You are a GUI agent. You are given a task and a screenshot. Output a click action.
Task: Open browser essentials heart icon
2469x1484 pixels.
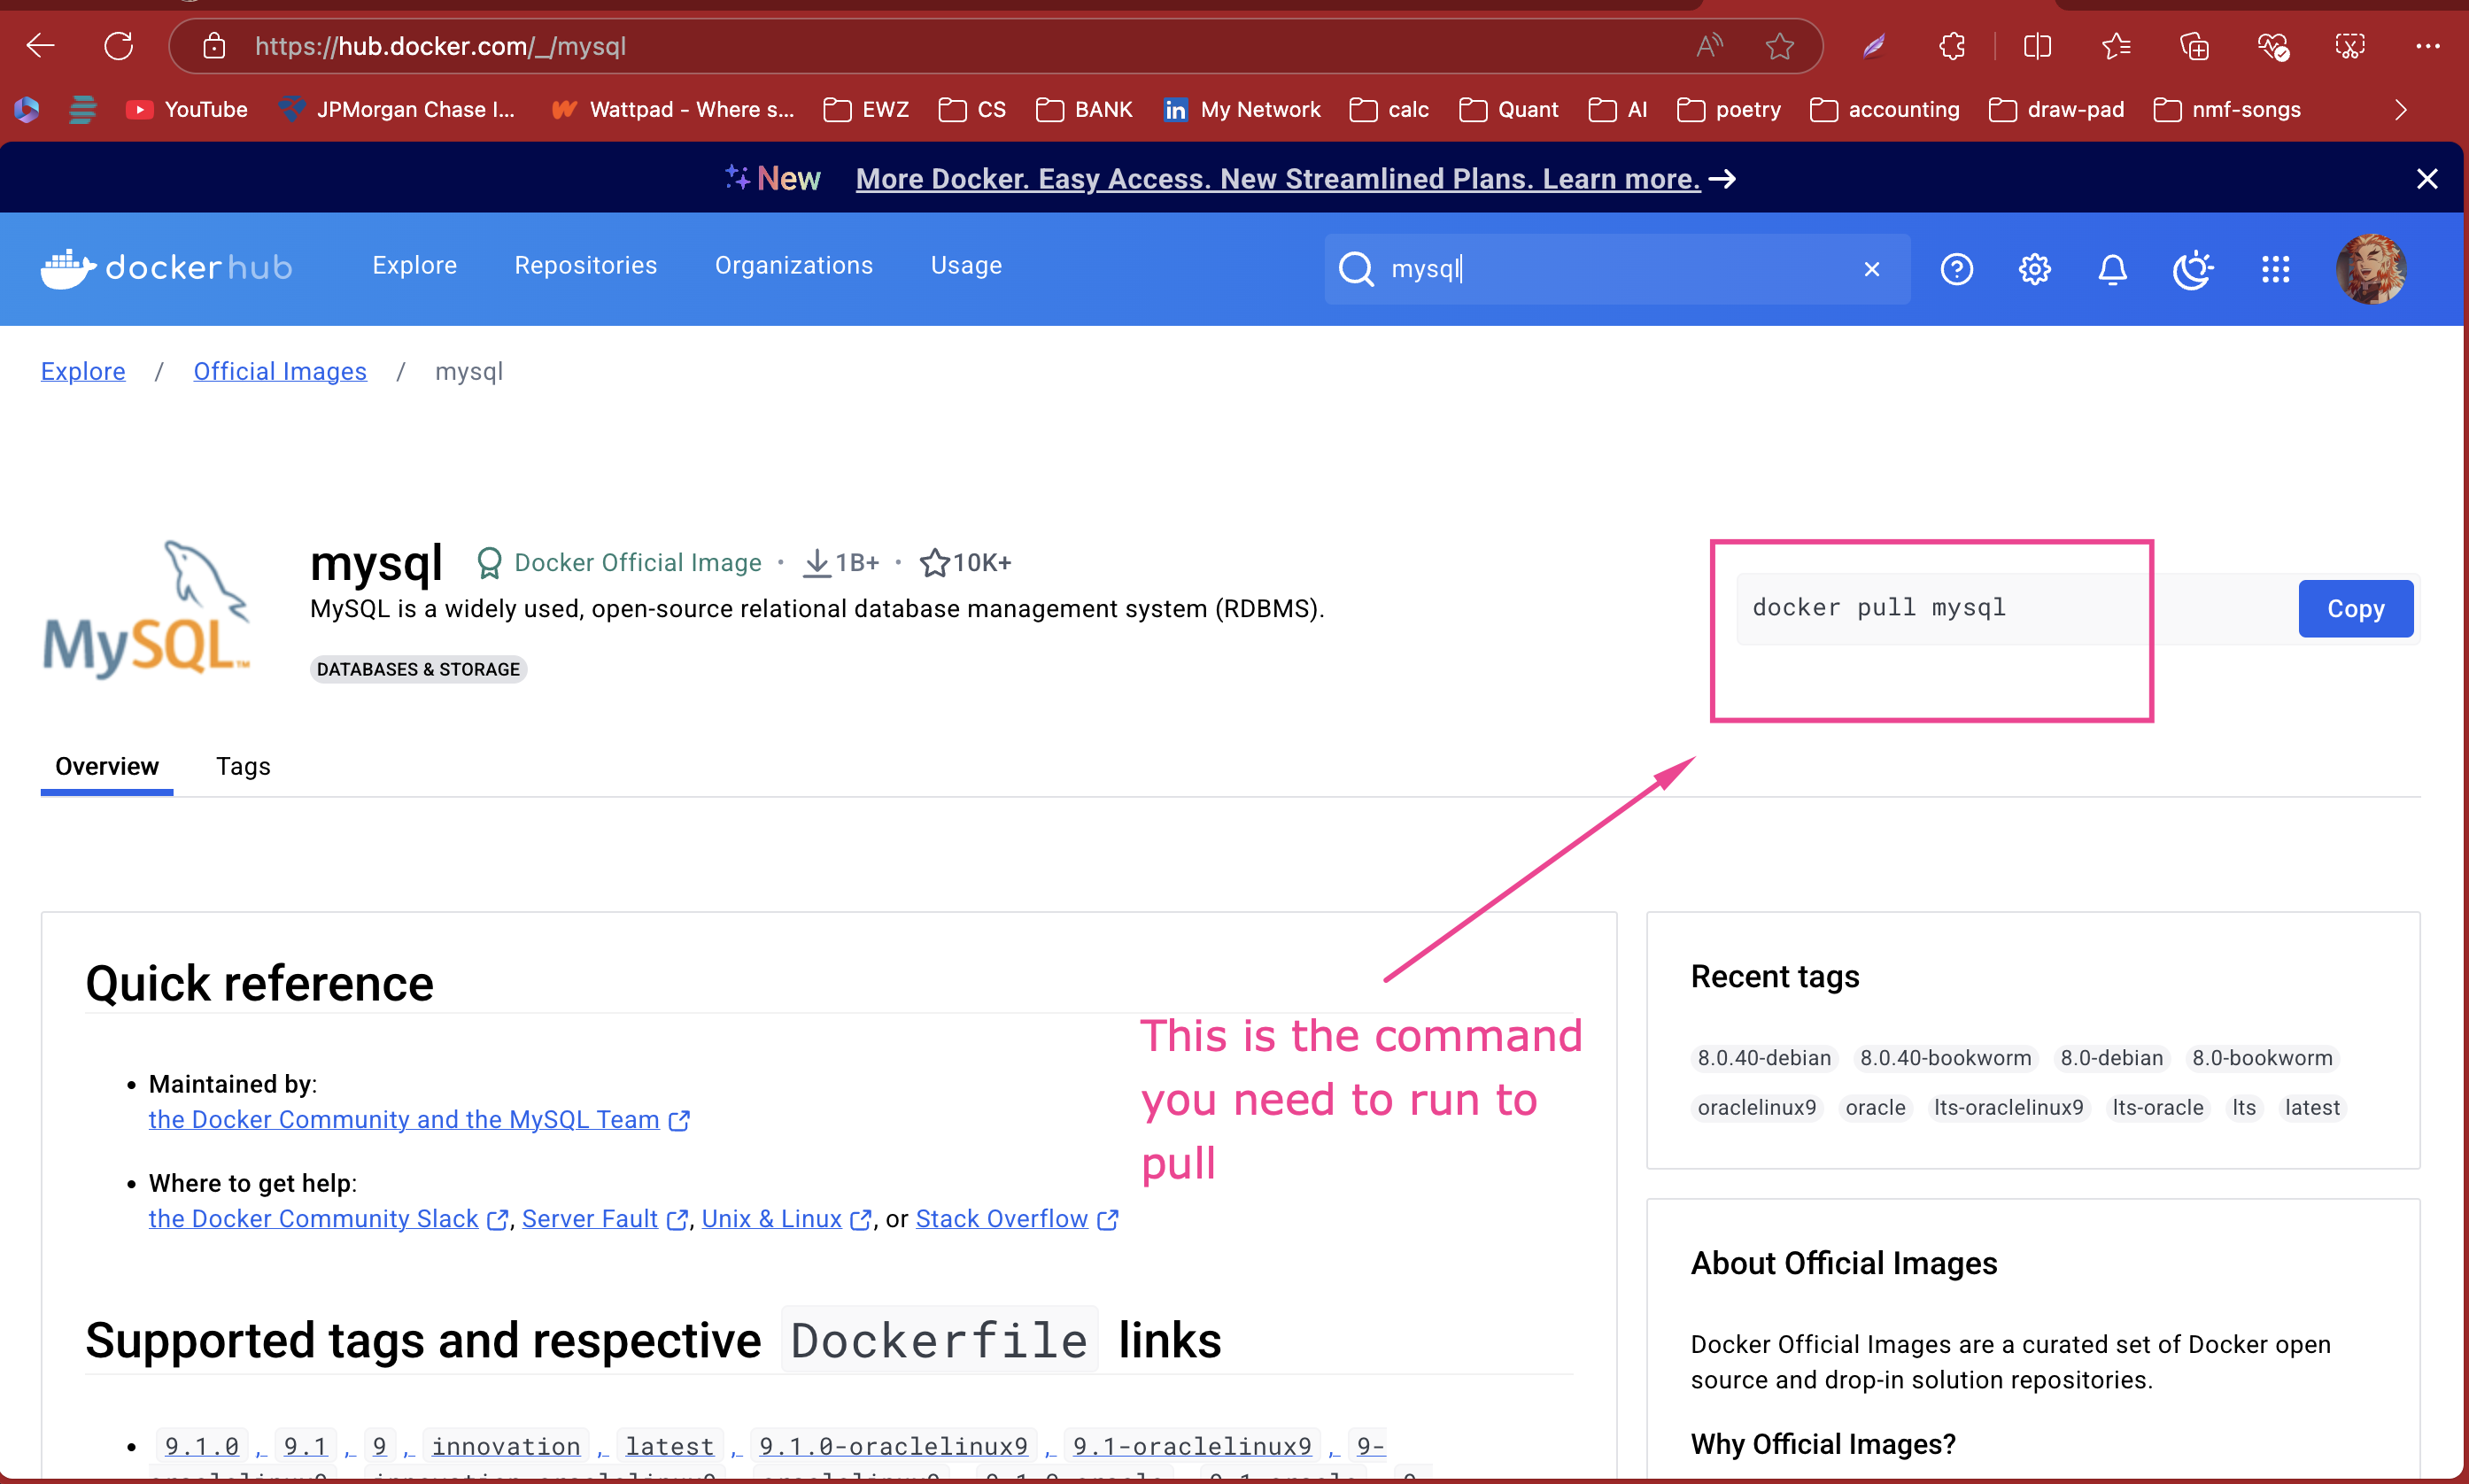[2272, 46]
